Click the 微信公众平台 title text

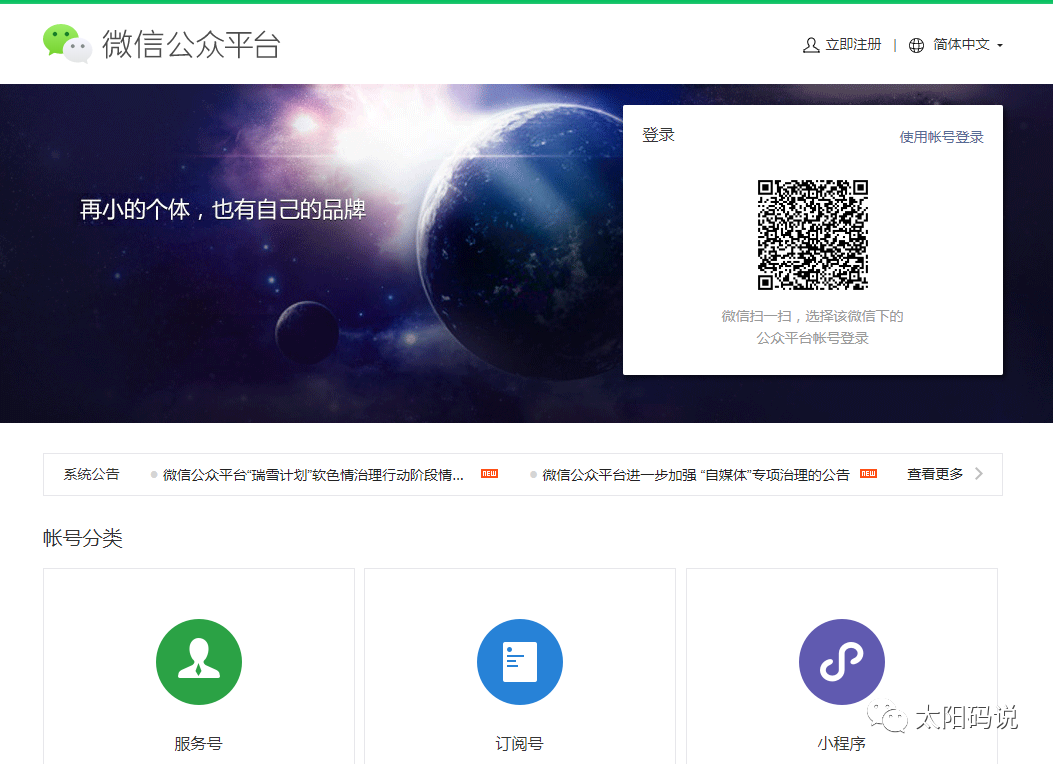[191, 44]
